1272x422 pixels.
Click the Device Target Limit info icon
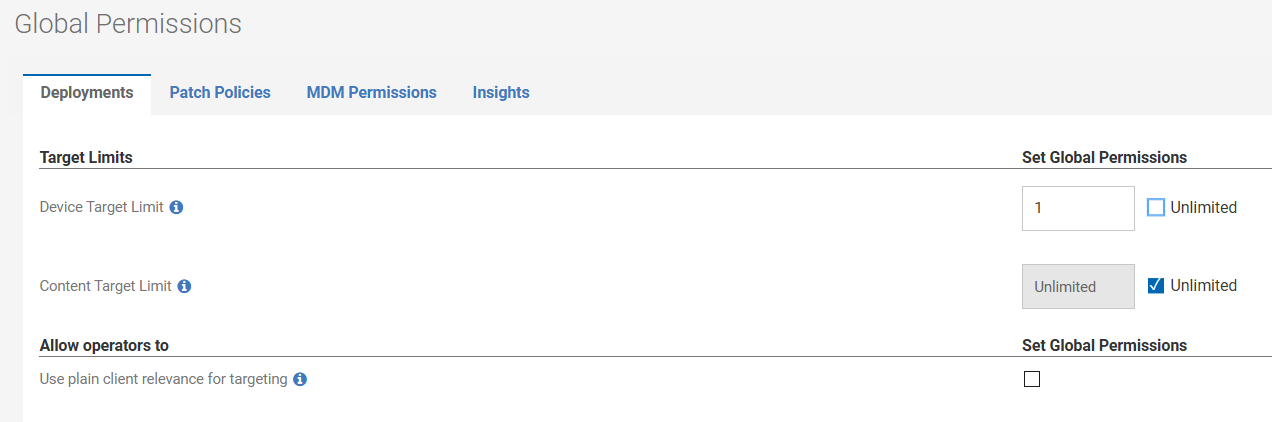tap(177, 208)
